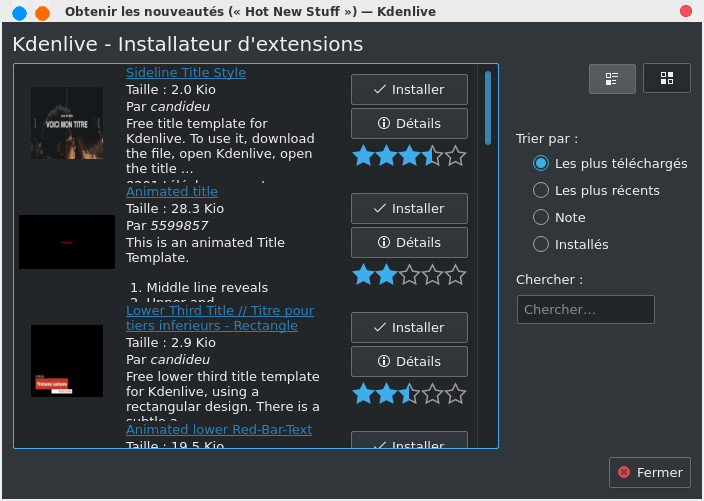Open Détails for Sideline Title Style

click(409, 123)
